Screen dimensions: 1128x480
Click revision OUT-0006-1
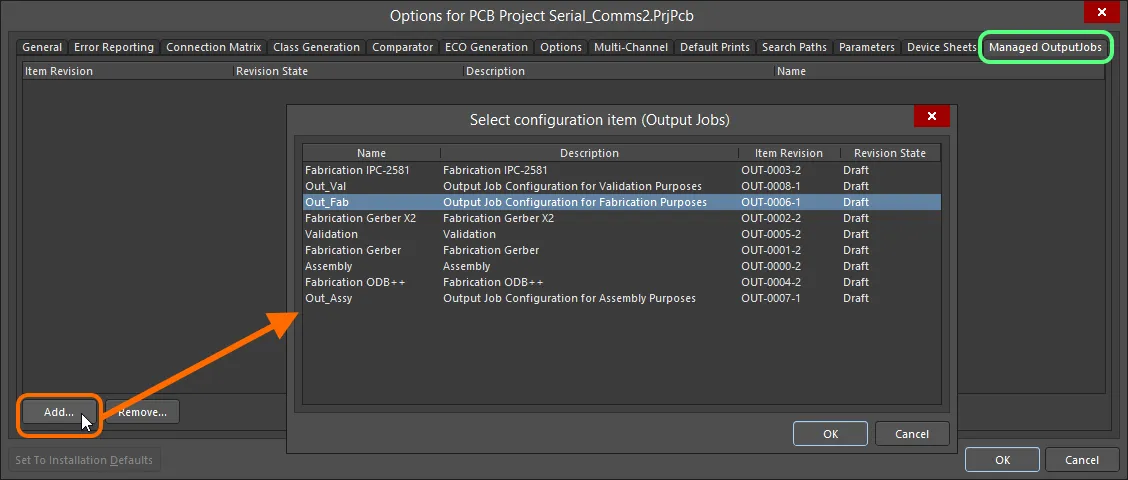point(770,202)
